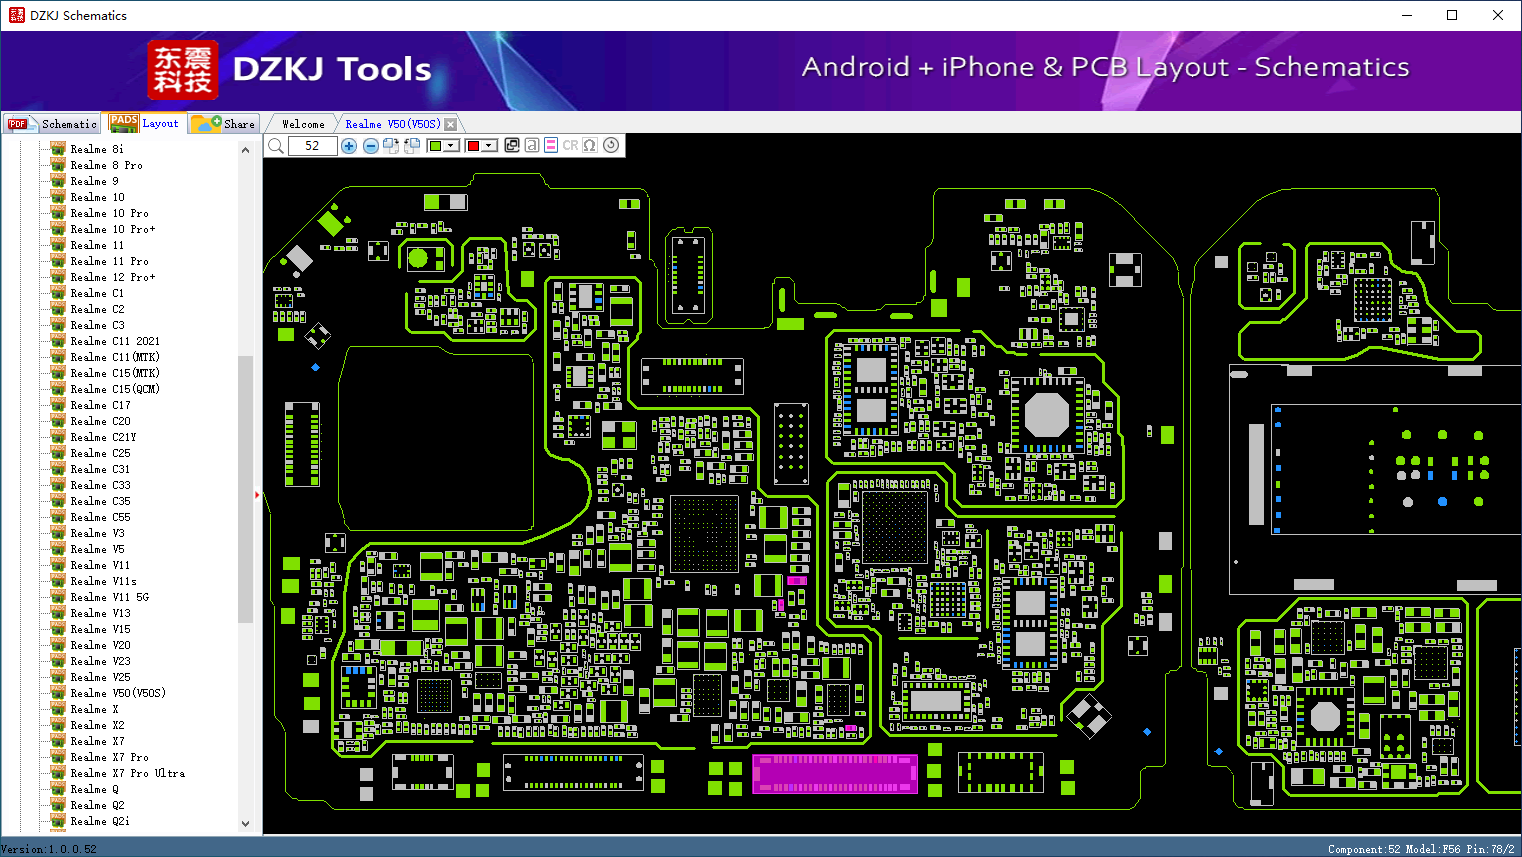Click the board icon beside Realme C1

pyautogui.click(x=58, y=293)
